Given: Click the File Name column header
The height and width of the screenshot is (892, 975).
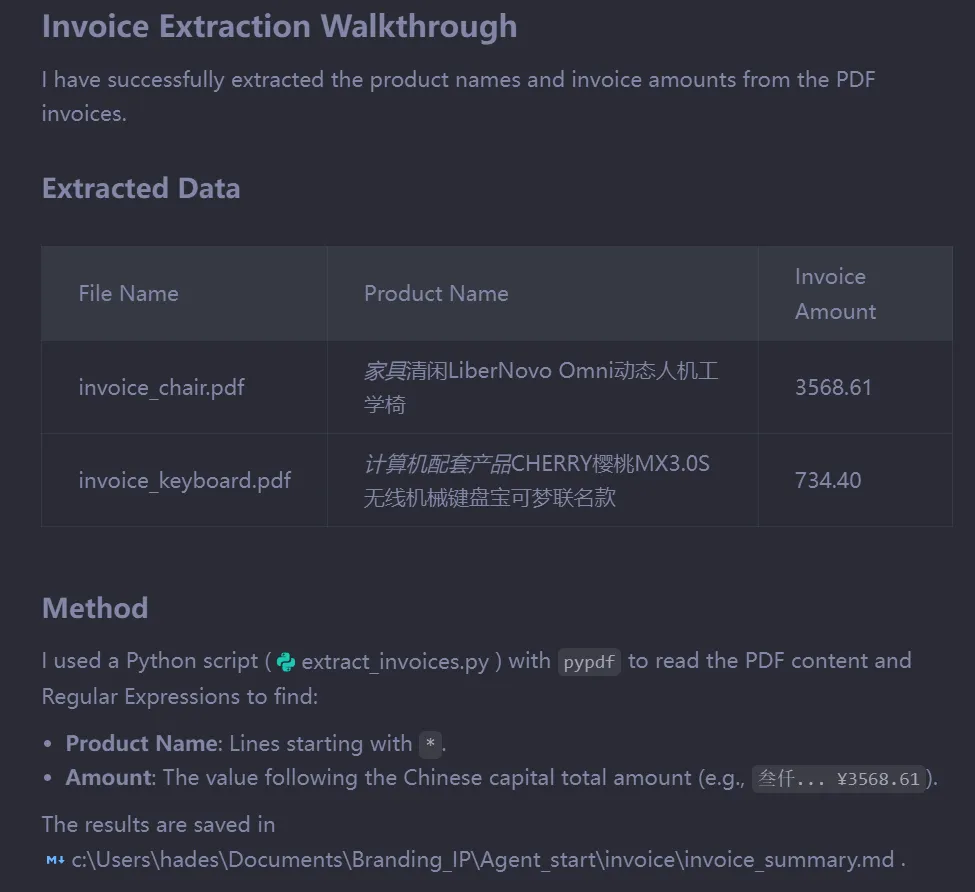Looking at the screenshot, I should pyautogui.click(x=128, y=294).
